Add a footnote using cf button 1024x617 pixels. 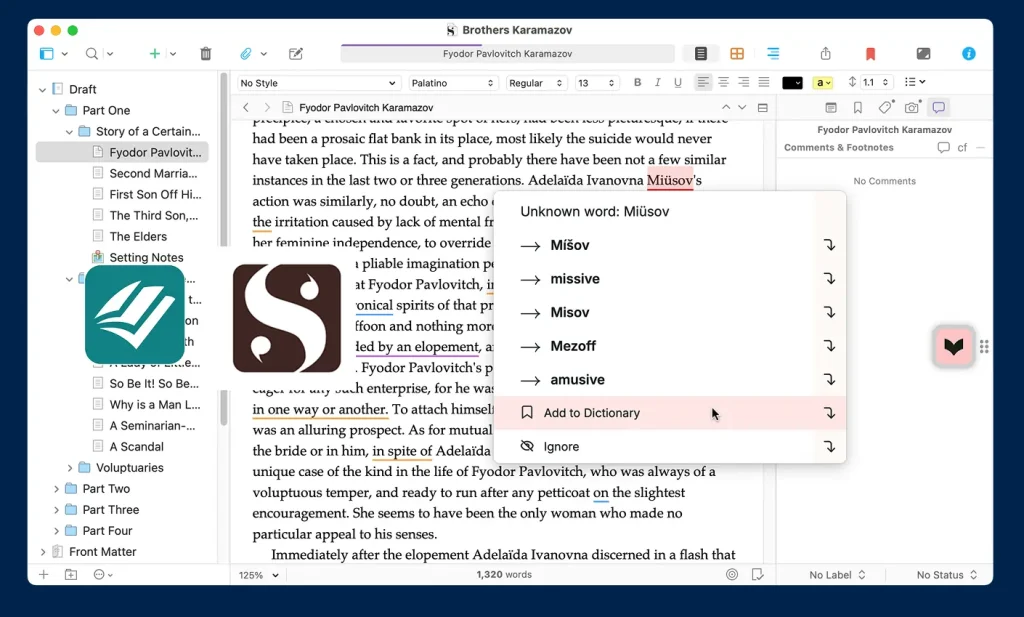pyautogui.click(x=962, y=148)
